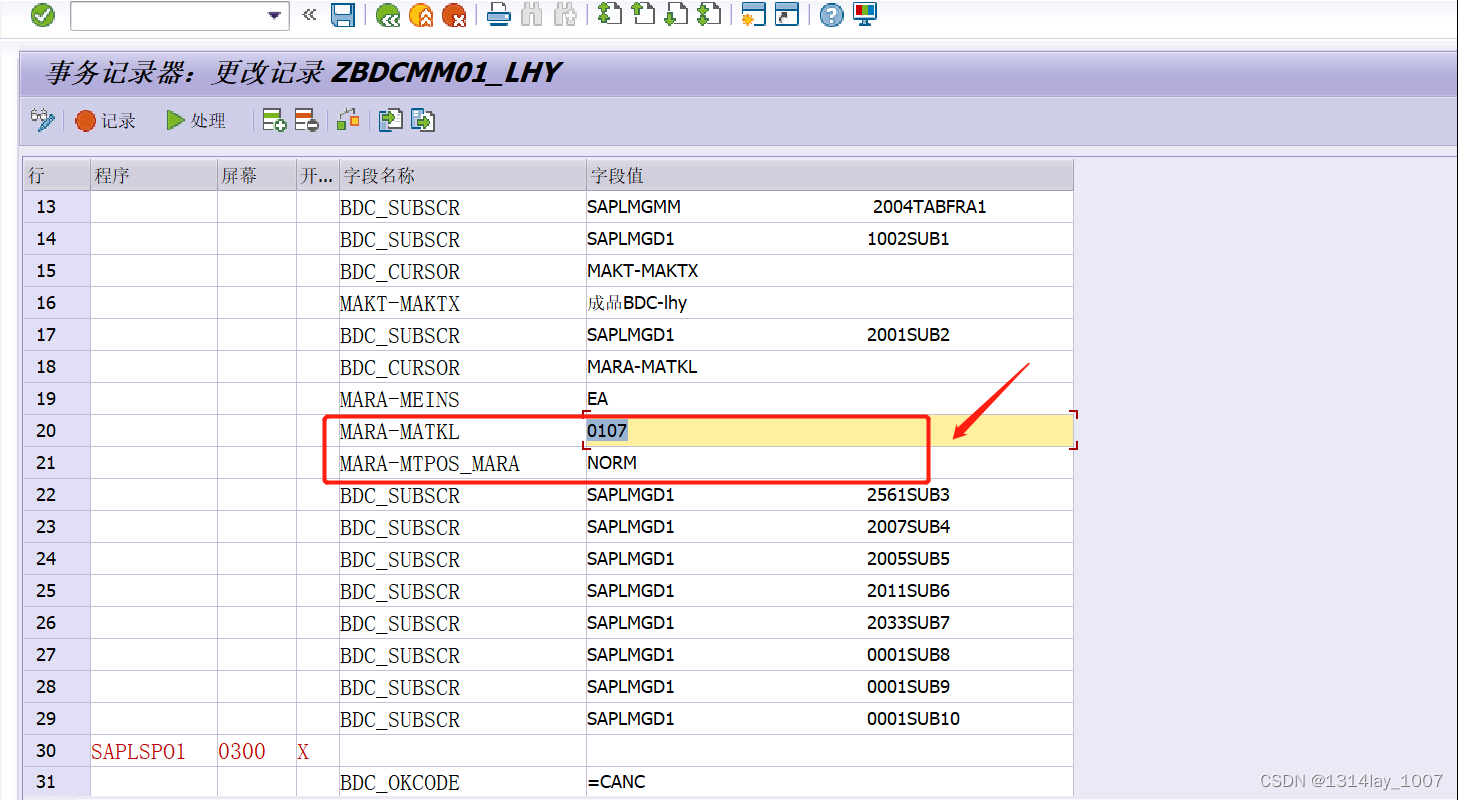Image resolution: width=1458 pixels, height=800 pixels.
Task: Click the Print icon
Action: [x=499, y=15]
